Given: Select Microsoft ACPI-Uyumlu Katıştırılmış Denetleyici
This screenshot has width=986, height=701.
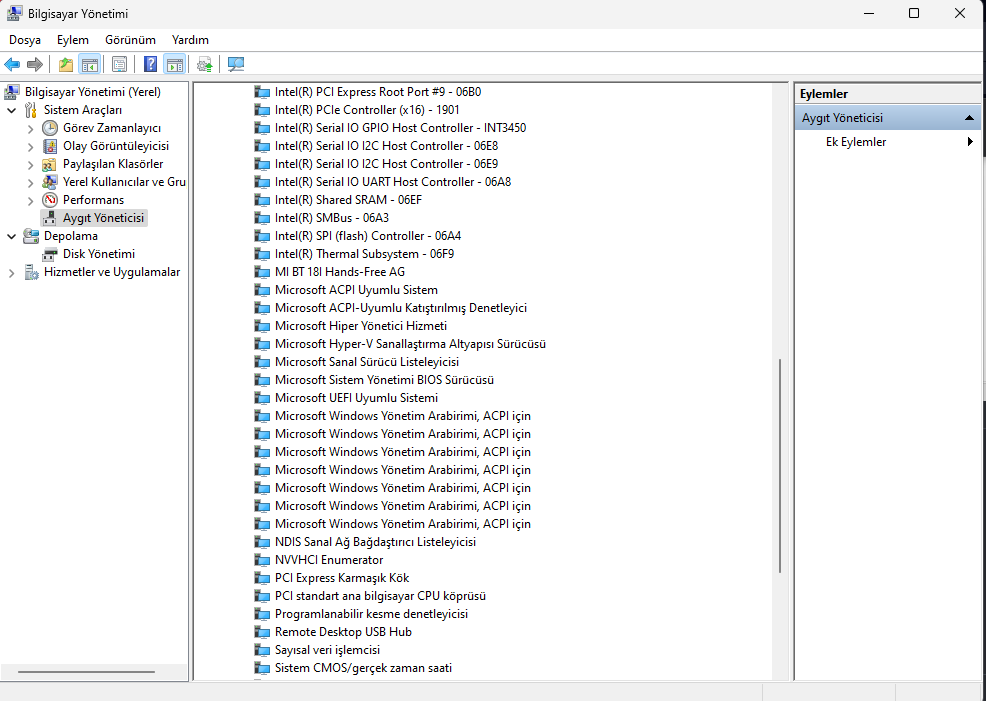Looking at the screenshot, I should [401, 308].
